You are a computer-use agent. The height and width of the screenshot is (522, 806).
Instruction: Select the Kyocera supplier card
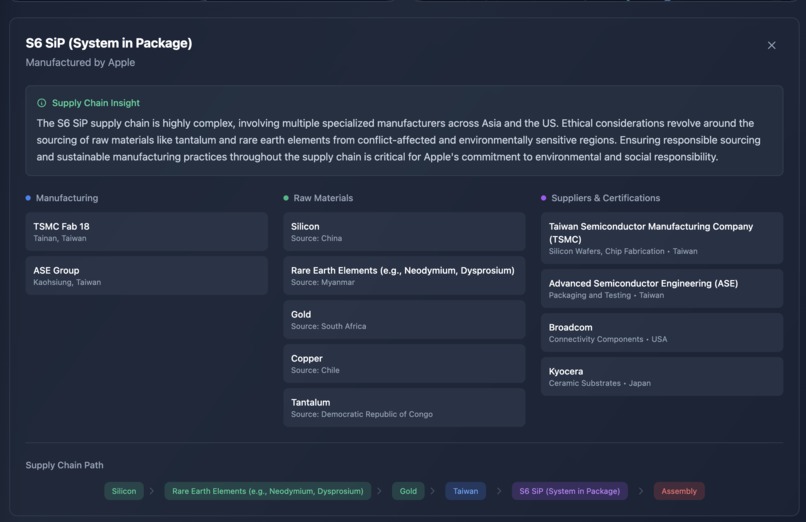click(x=662, y=377)
